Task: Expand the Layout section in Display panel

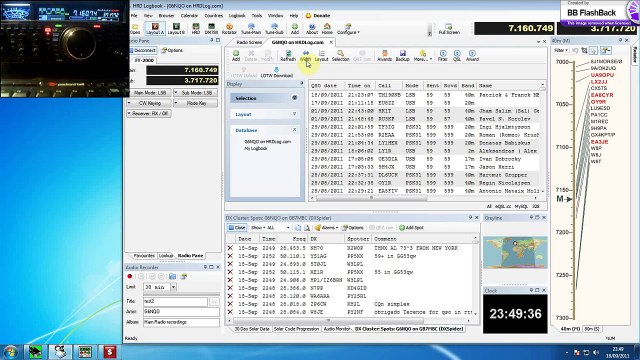Action: pyautogui.click(x=295, y=114)
